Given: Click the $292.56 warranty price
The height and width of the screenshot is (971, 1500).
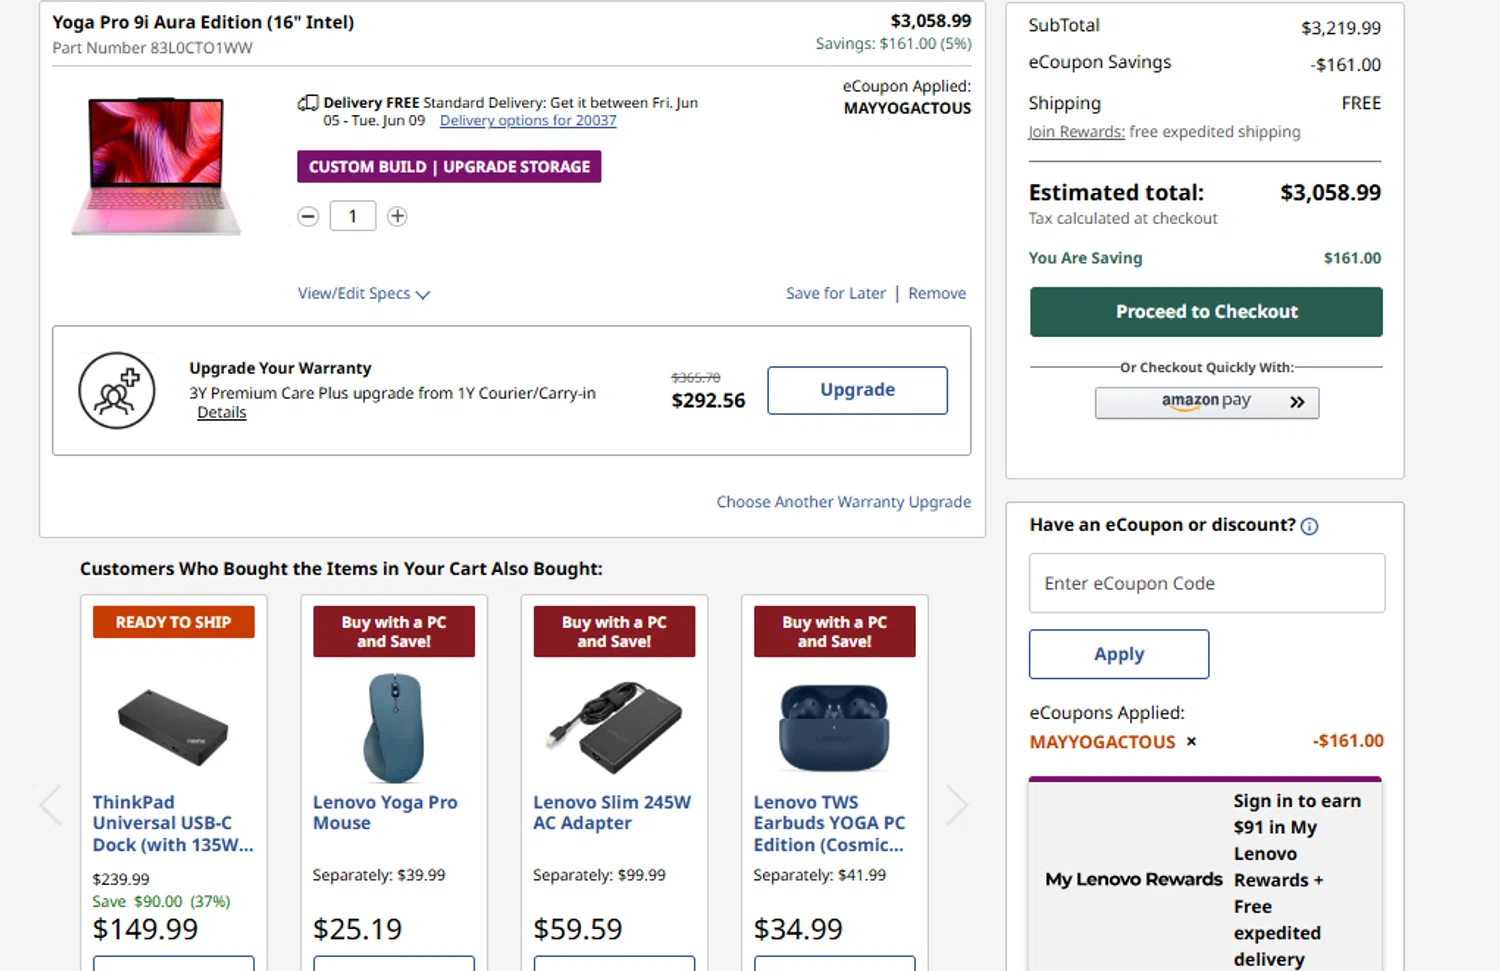Looking at the screenshot, I should tap(708, 401).
